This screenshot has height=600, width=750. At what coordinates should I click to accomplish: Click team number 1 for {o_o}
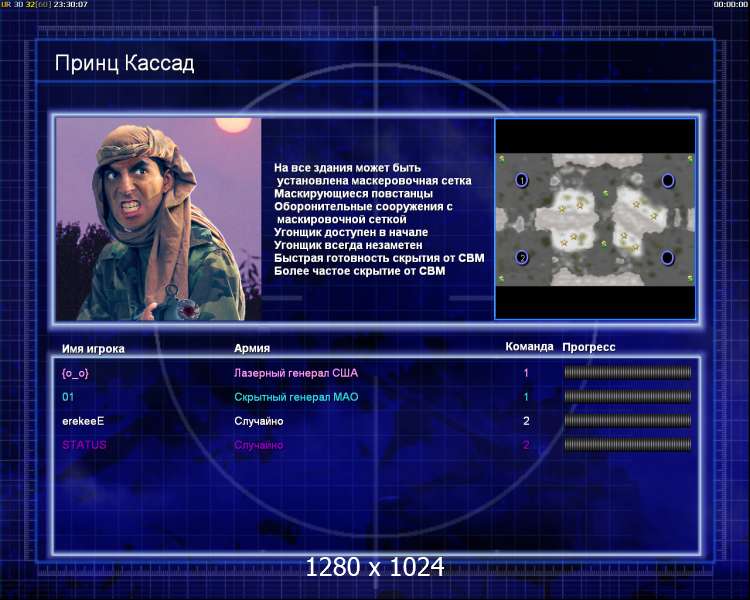pos(526,373)
